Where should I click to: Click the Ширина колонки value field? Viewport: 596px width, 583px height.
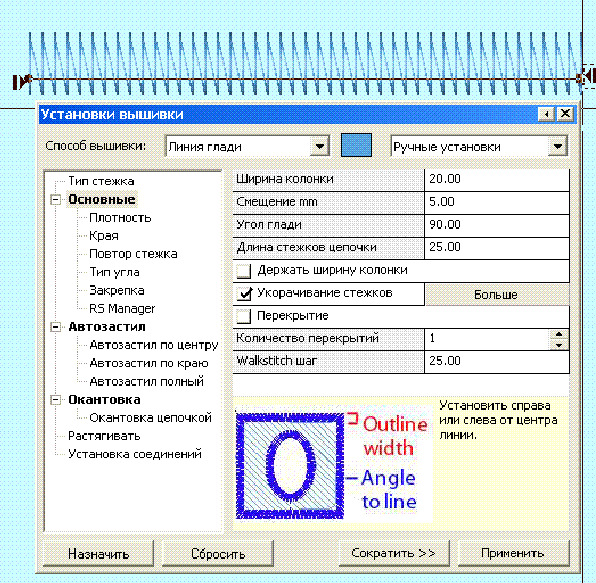click(497, 179)
